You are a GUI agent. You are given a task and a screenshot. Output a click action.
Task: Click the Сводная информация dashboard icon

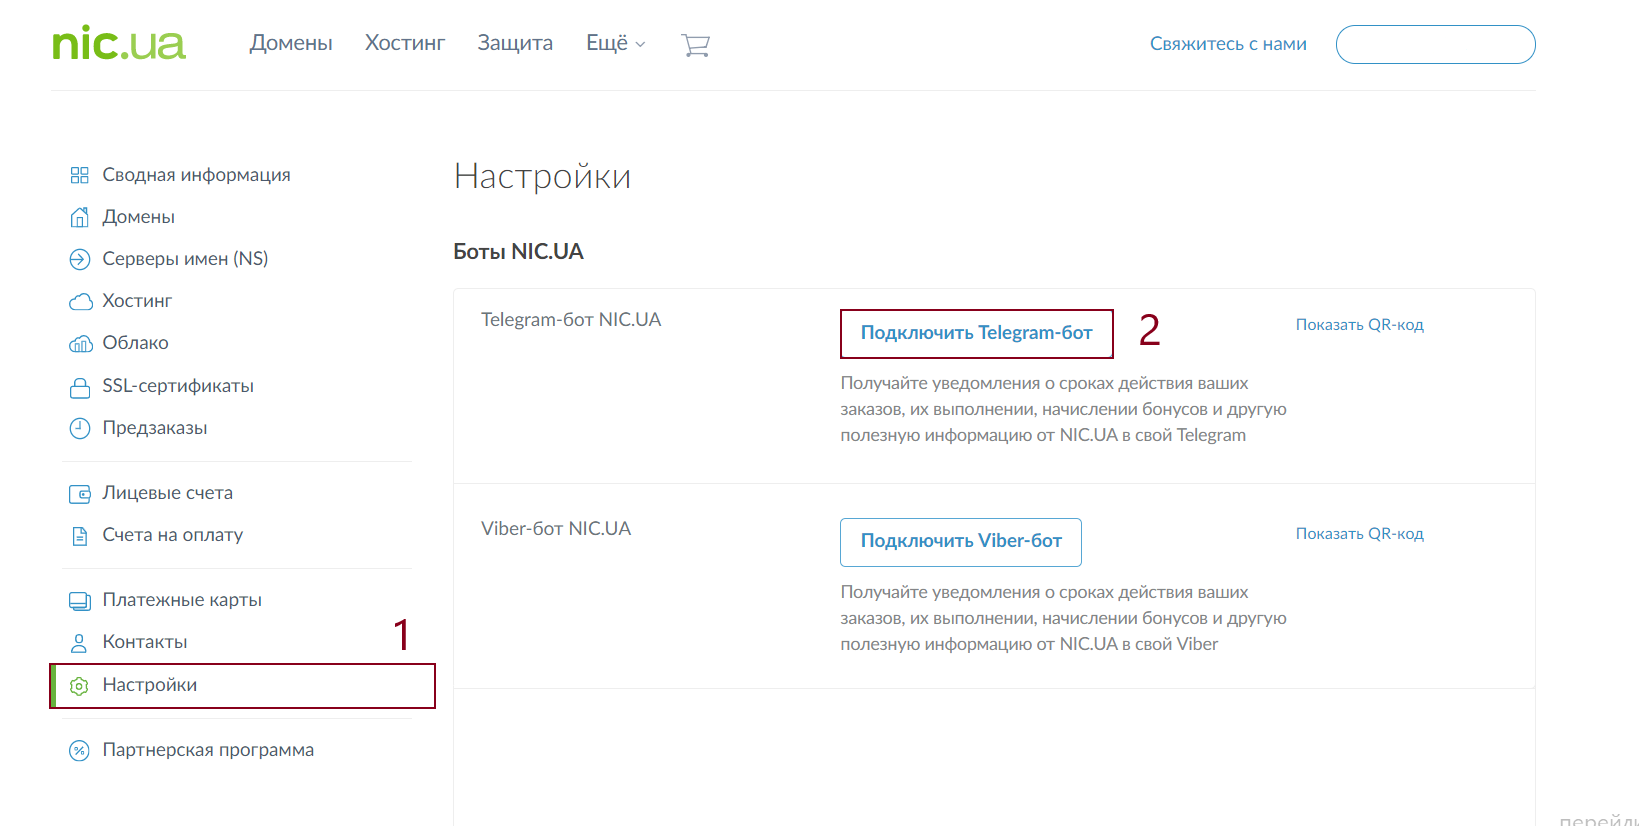80,175
